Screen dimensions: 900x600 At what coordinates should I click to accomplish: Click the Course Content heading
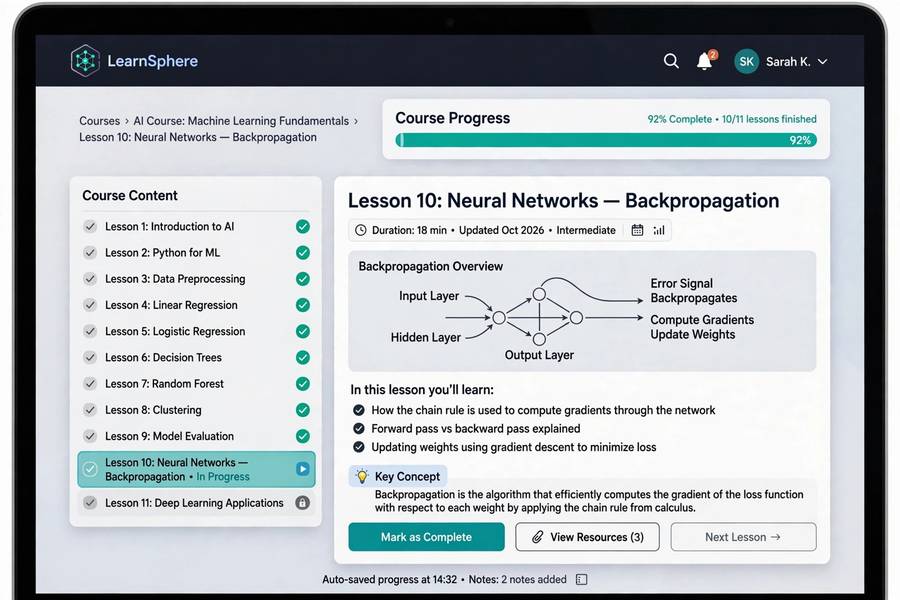pos(130,195)
